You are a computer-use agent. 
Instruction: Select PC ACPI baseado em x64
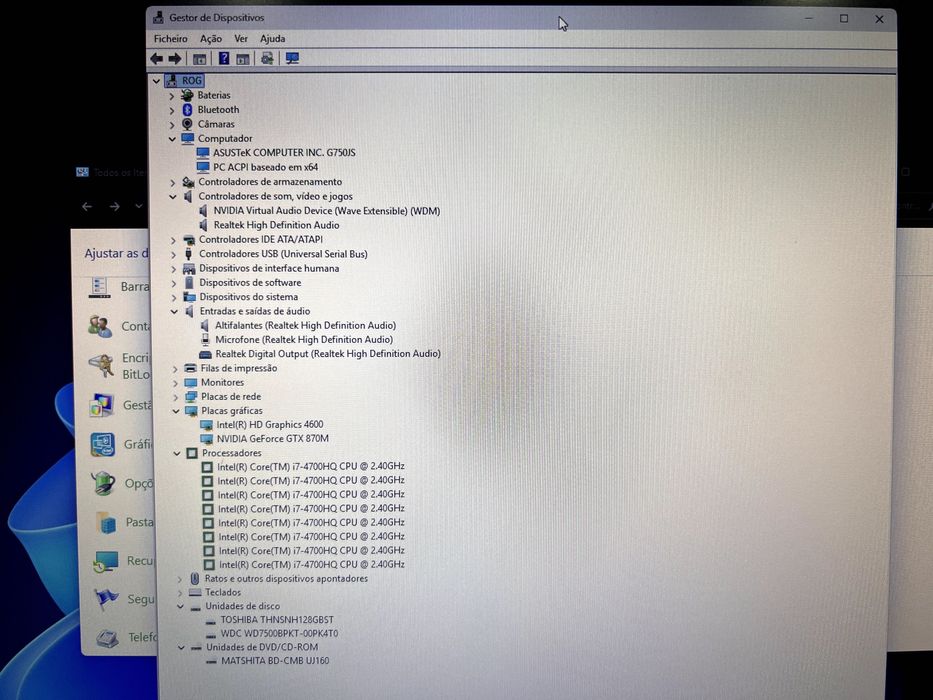click(x=265, y=167)
